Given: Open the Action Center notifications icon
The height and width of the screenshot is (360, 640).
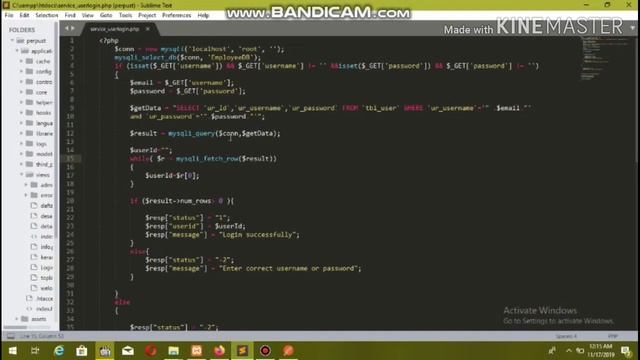Looking at the screenshot, I should [x=626, y=351].
